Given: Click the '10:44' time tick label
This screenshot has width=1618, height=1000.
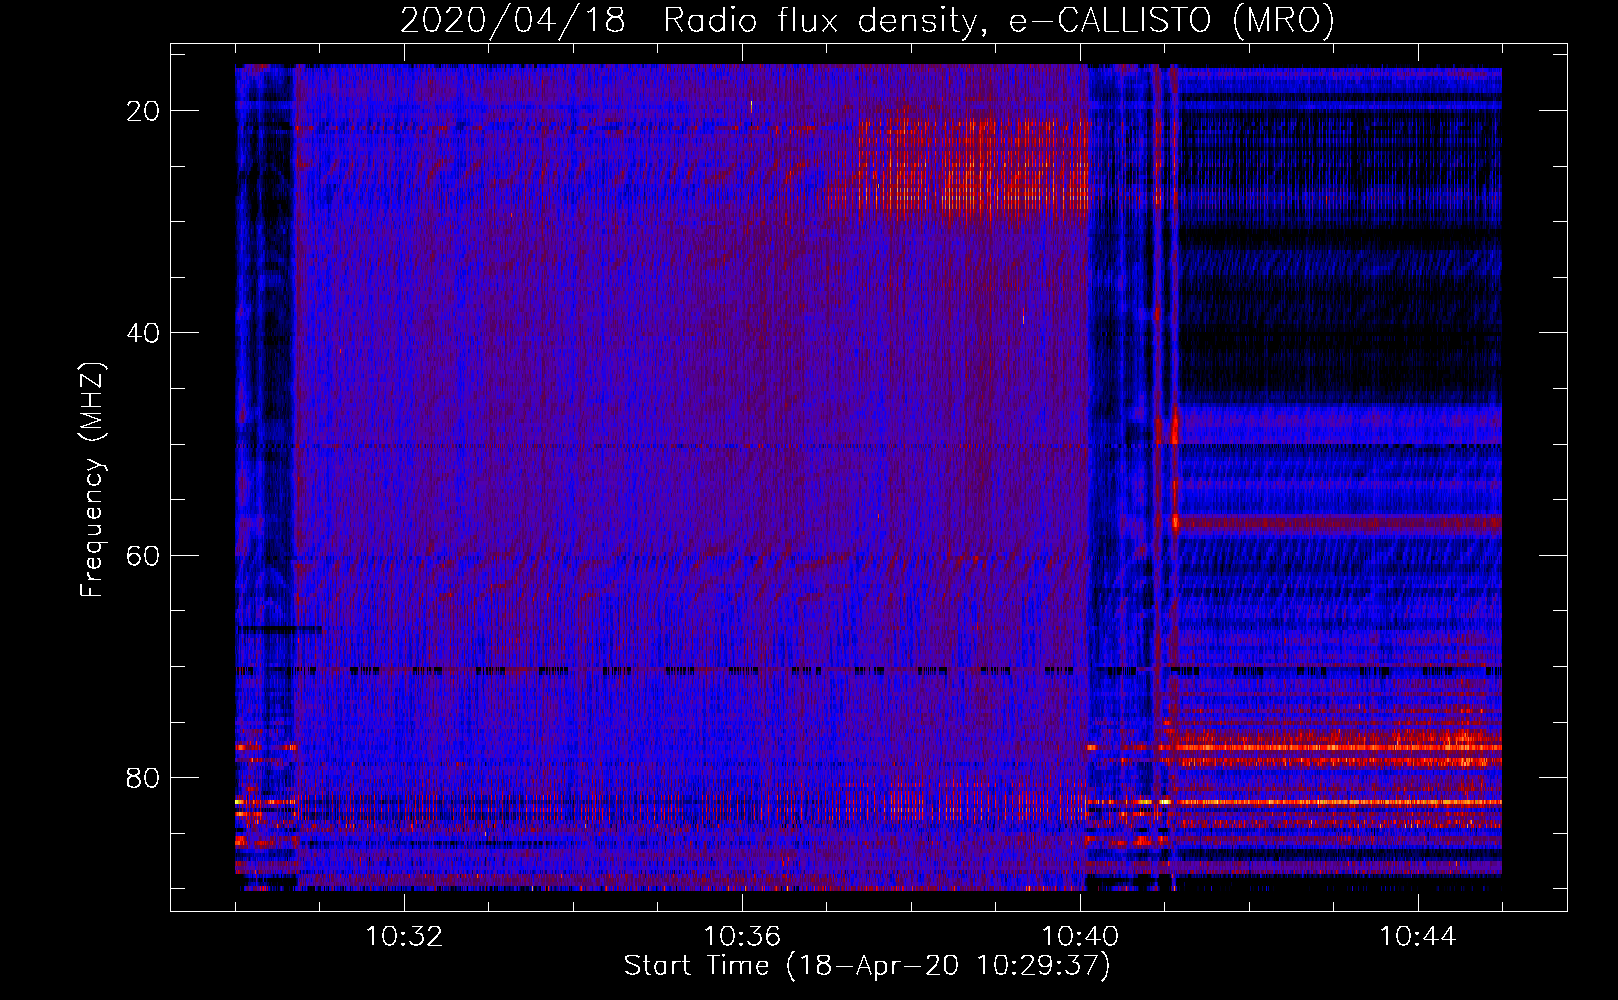Looking at the screenshot, I should 1418,937.
